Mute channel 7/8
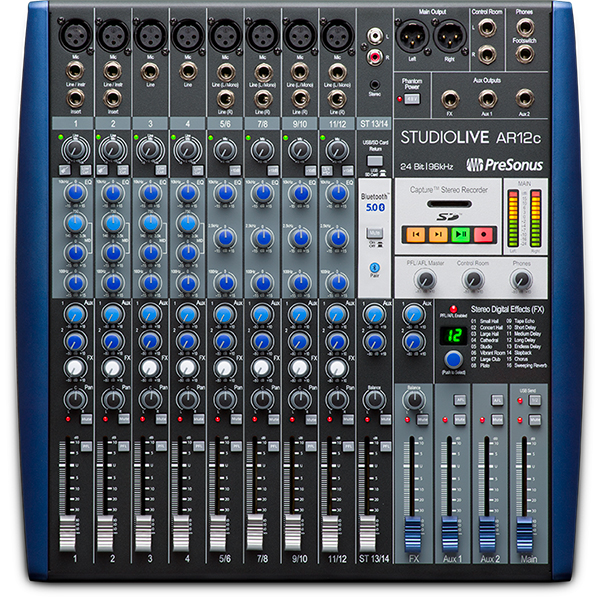Screen dimensions: 600x600 273,419
